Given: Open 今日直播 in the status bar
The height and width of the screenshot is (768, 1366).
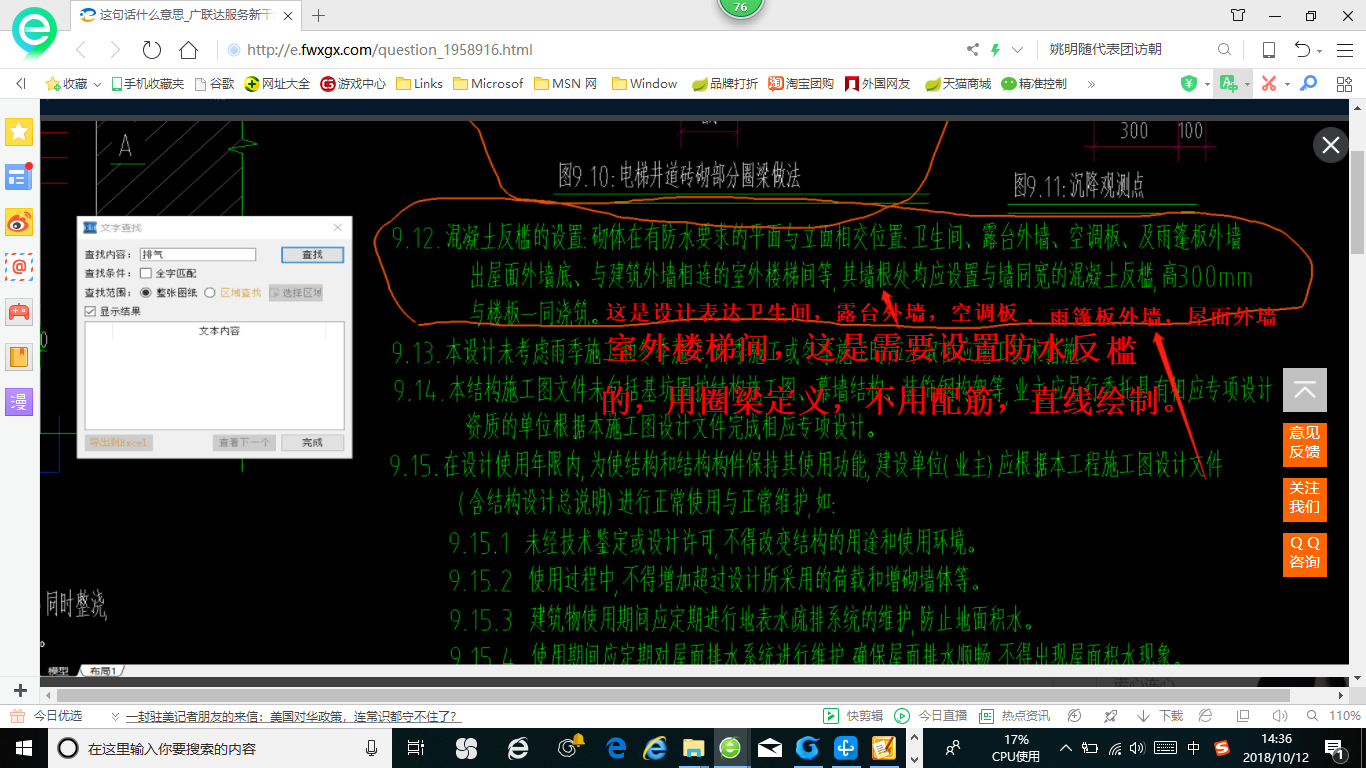Looking at the screenshot, I should tap(931, 716).
